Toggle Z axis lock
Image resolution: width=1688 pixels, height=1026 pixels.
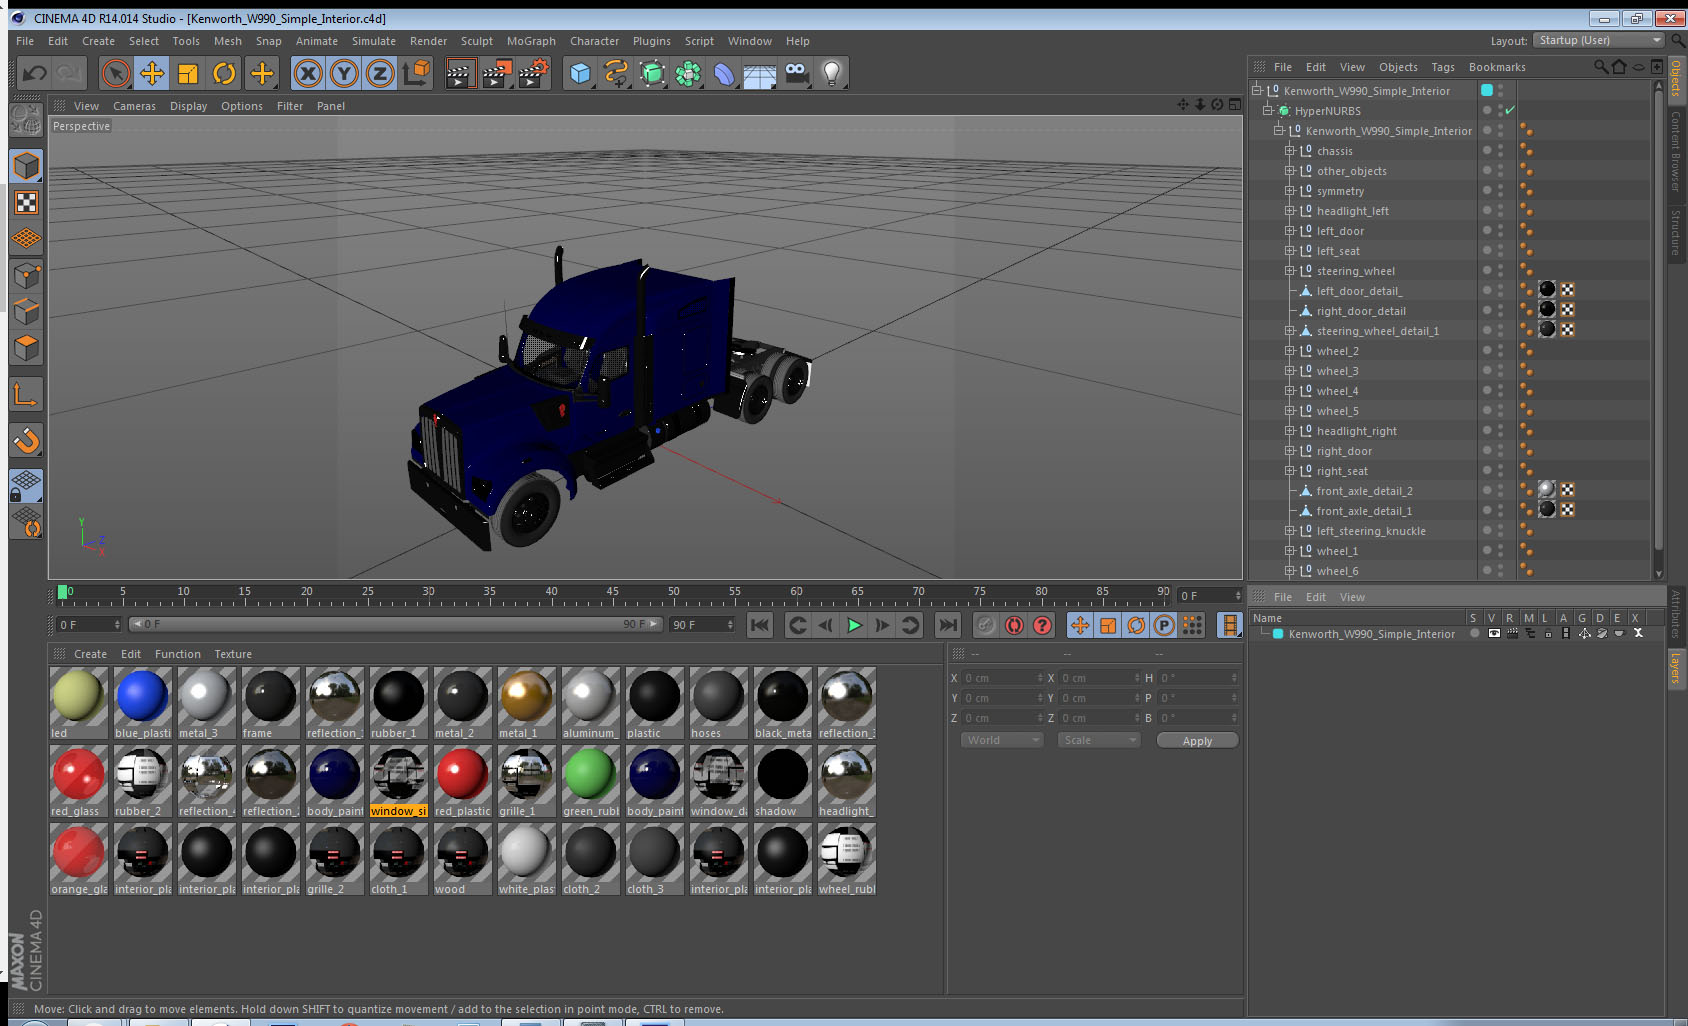380,73
